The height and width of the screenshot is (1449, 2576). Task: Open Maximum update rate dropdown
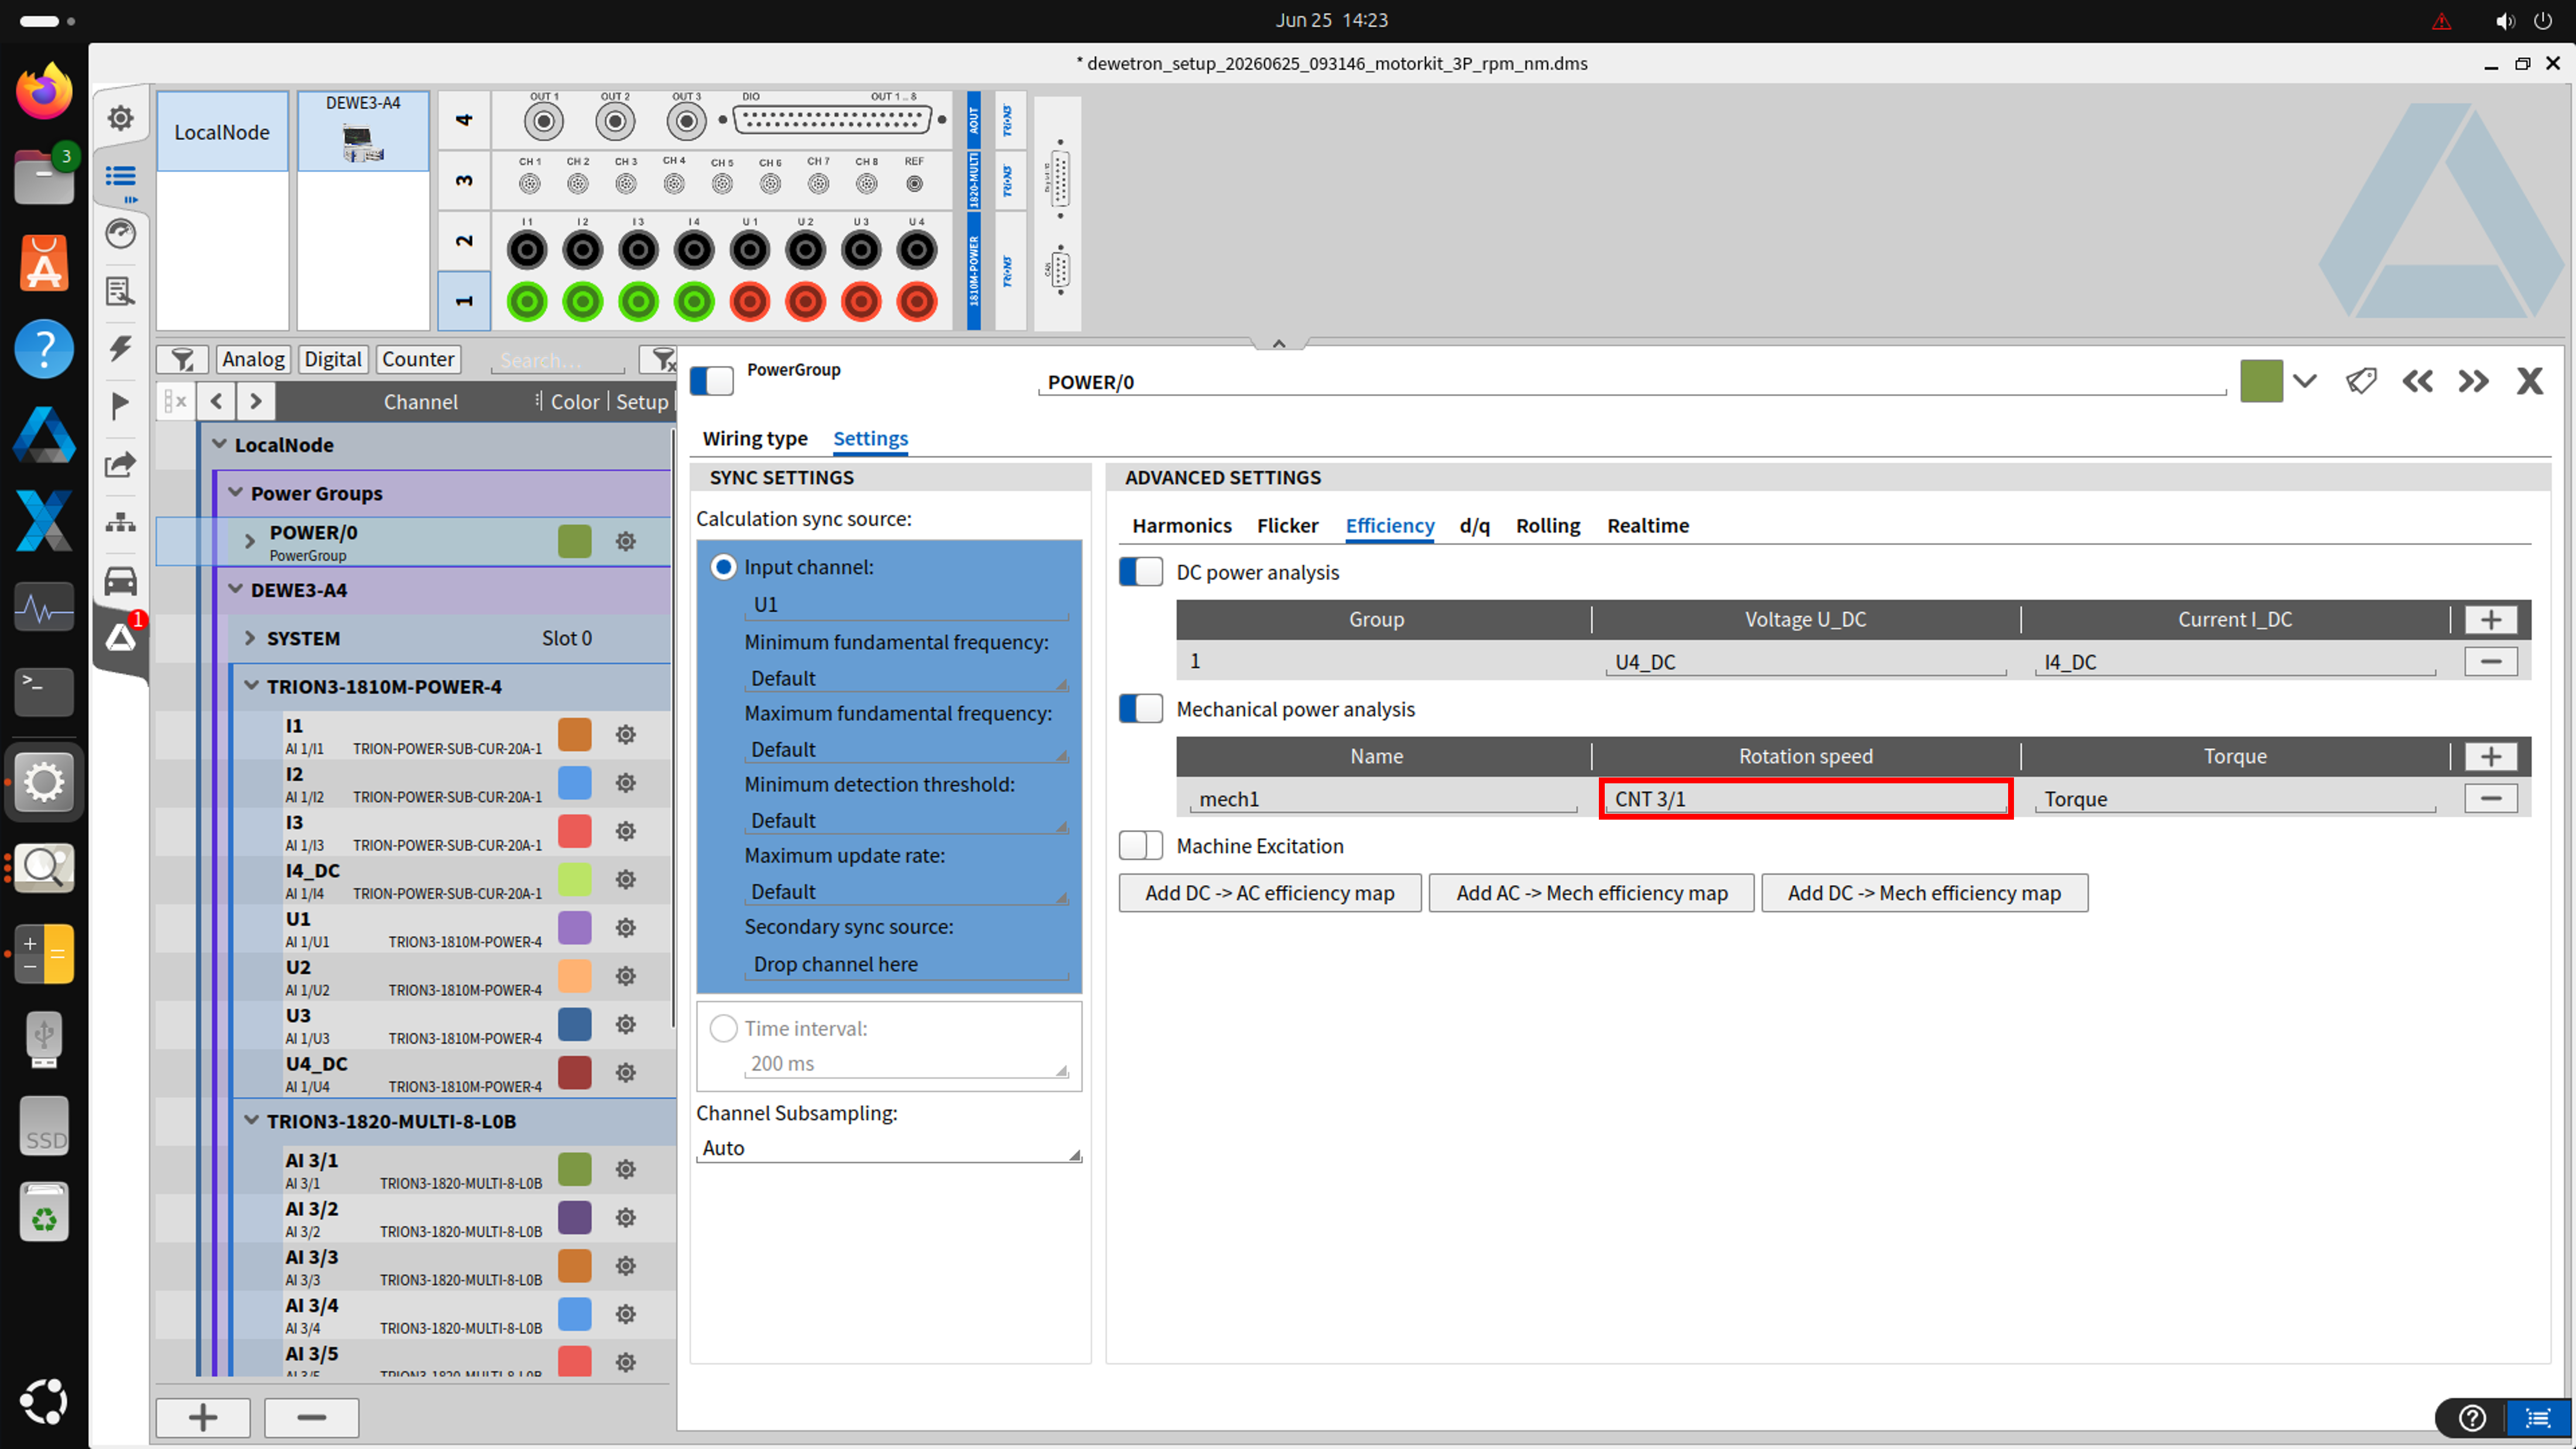point(907,892)
